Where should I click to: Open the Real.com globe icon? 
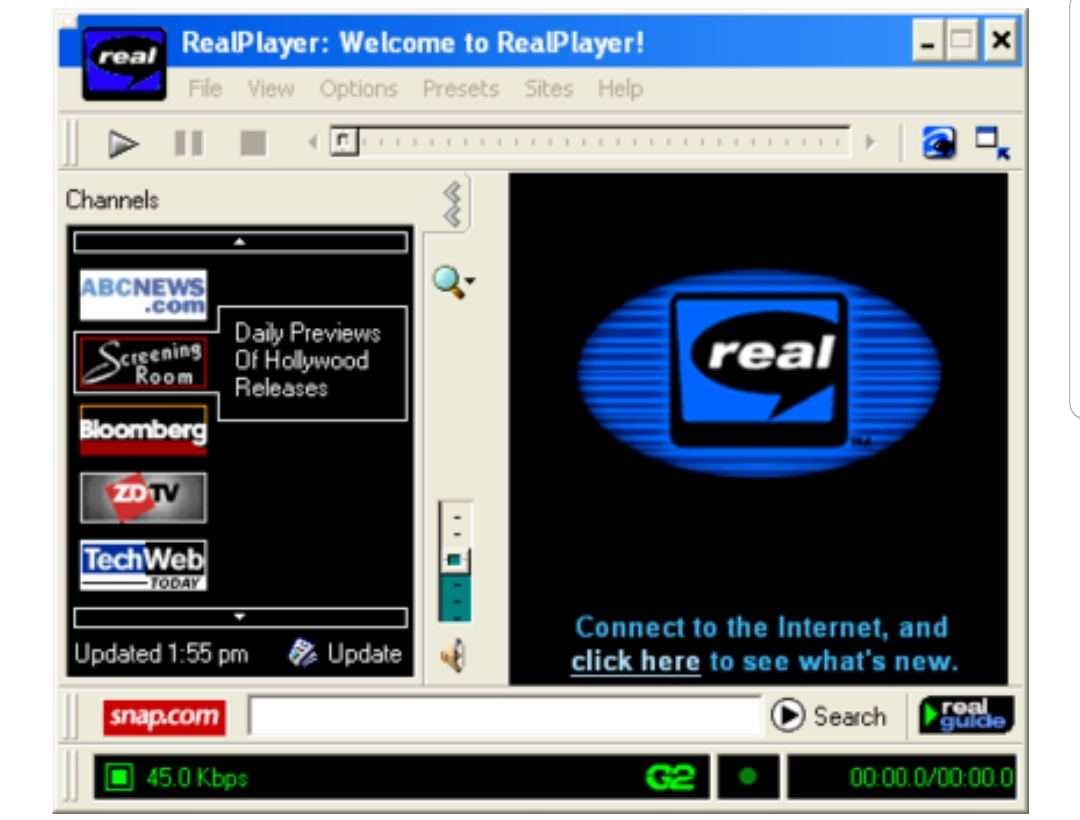pyautogui.click(x=939, y=143)
